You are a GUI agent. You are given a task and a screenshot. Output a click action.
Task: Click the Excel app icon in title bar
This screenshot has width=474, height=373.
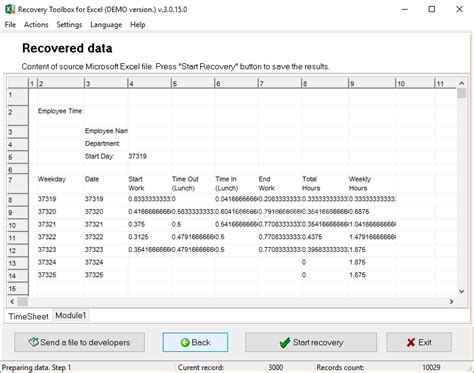(10, 9)
